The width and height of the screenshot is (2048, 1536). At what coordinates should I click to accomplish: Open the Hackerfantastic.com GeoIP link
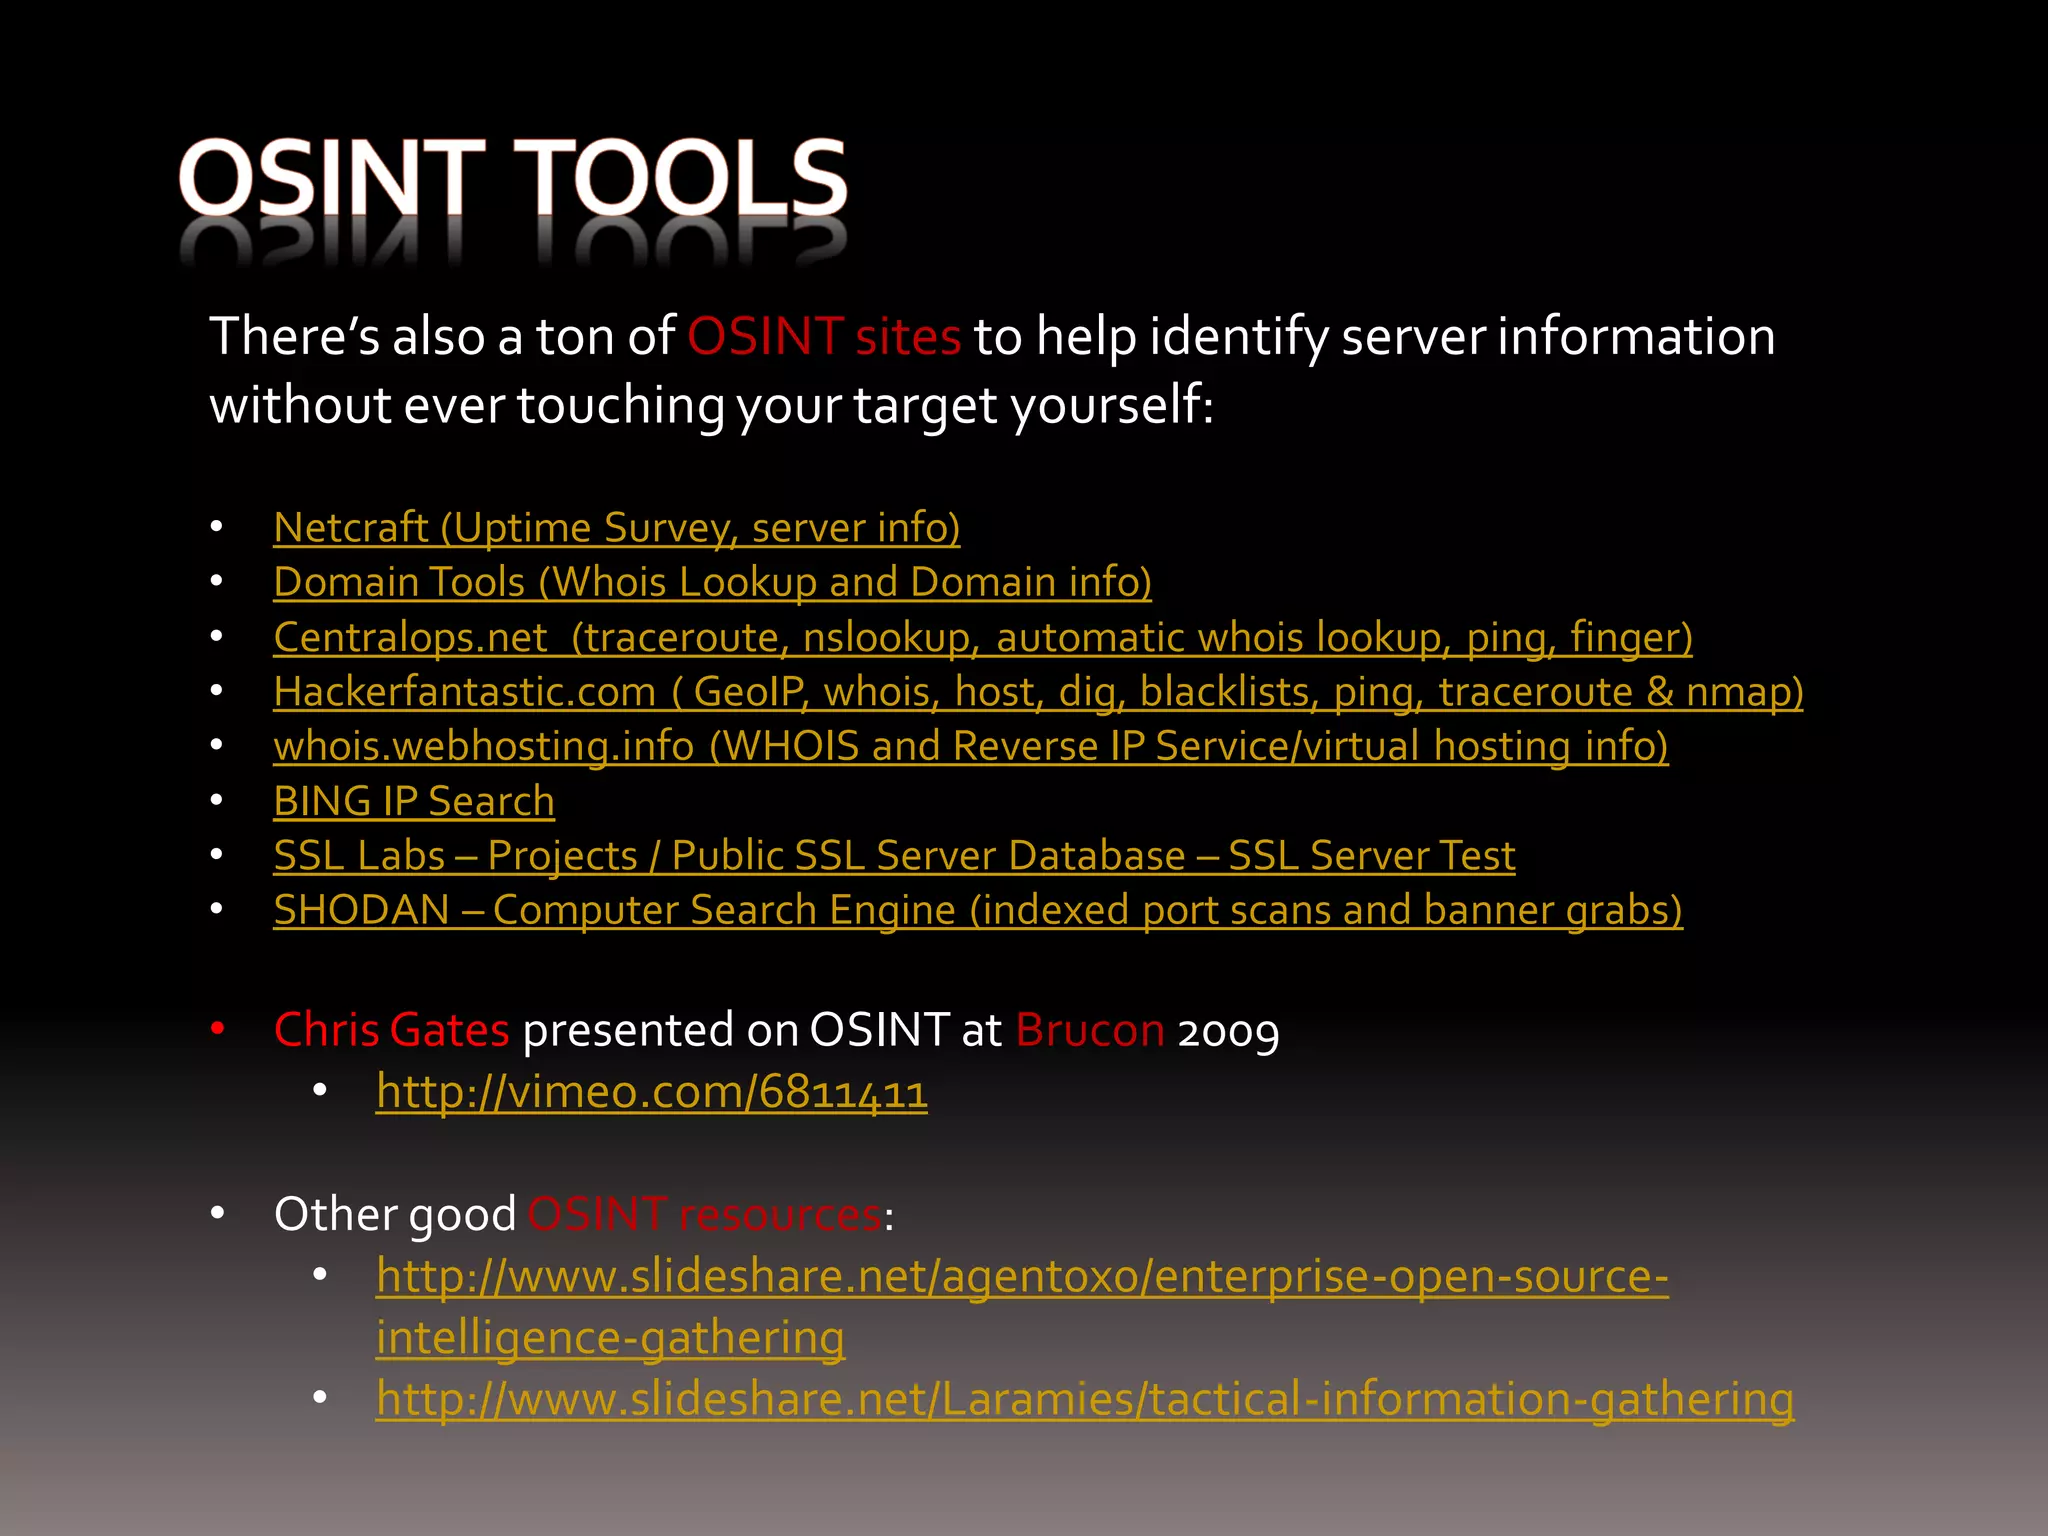[1038, 691]
